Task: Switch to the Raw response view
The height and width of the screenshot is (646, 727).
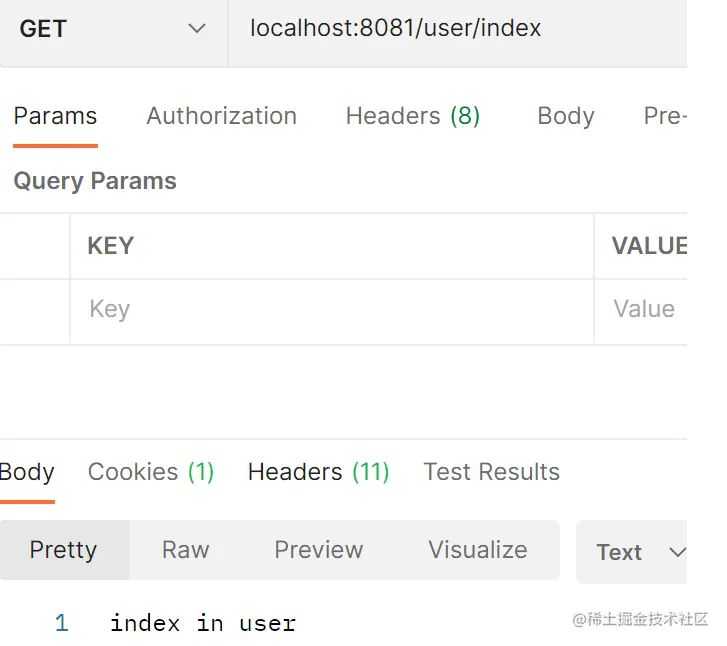Action: (x=185, y=550)
